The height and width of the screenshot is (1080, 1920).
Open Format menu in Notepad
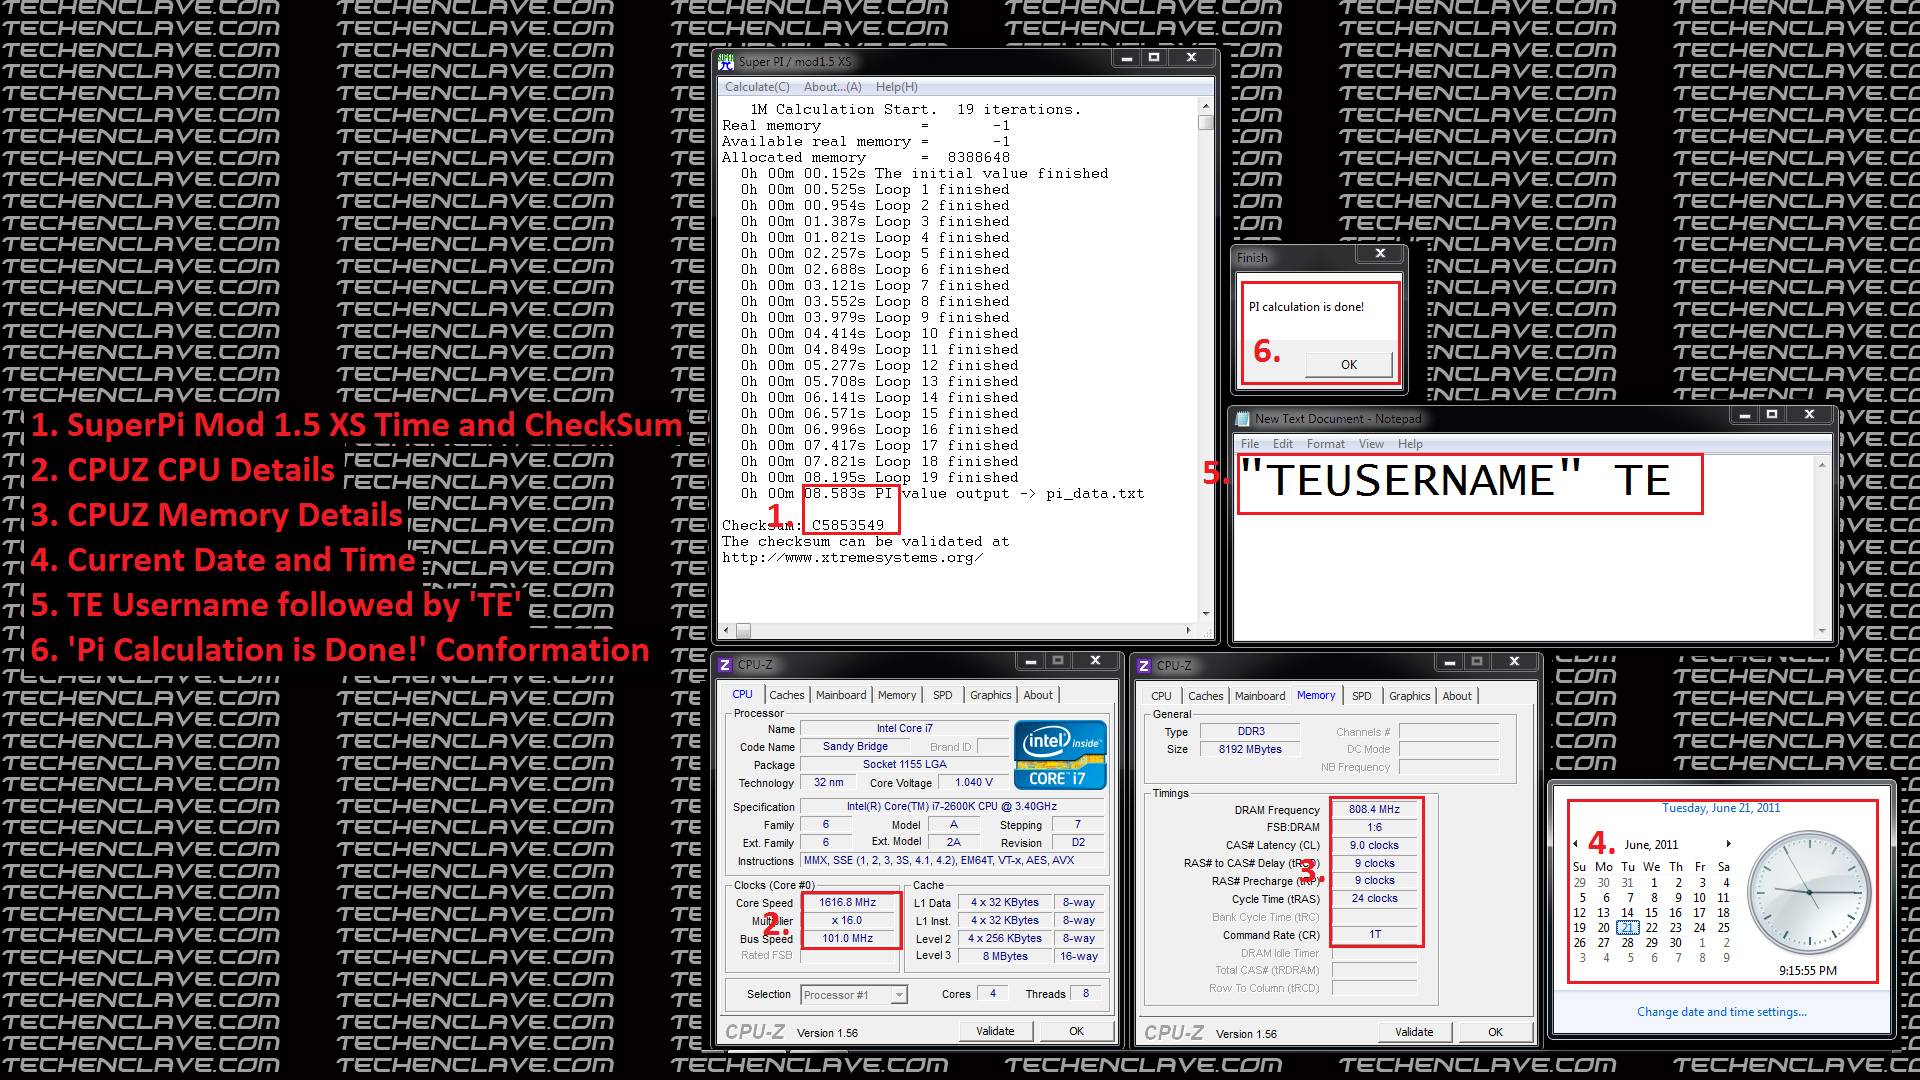pyautogui.click(x=1326, y=444)
